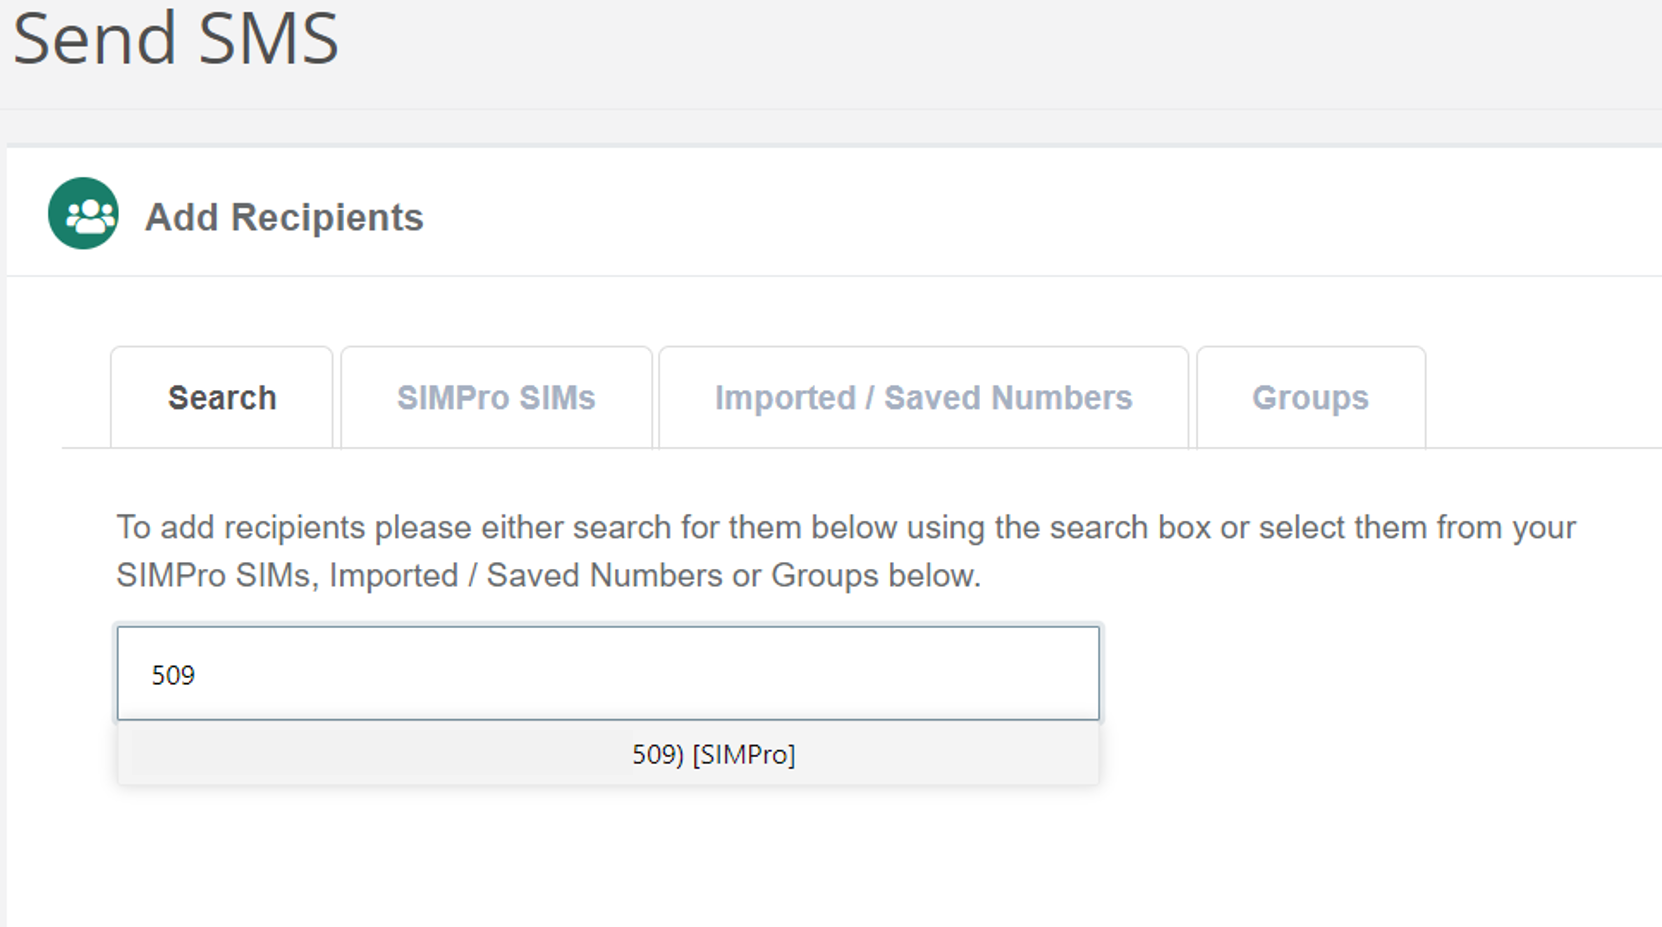Click "Imported / Saved Numbers" in instruction paragraph
This screenshot has width=1662, height=927.
click(525, 576)
